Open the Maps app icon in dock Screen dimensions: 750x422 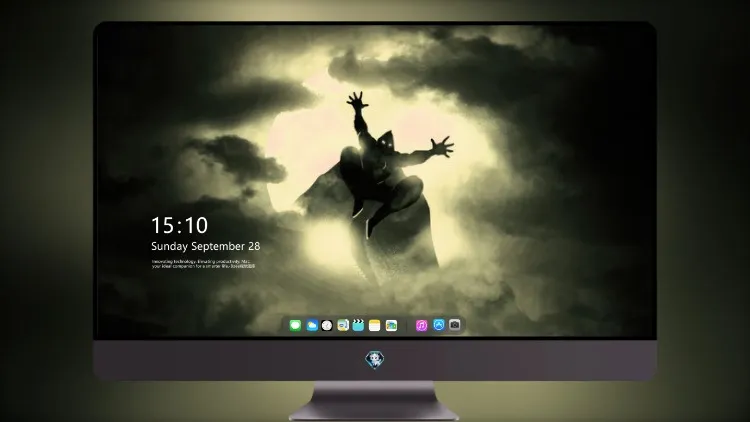point(343,325)
